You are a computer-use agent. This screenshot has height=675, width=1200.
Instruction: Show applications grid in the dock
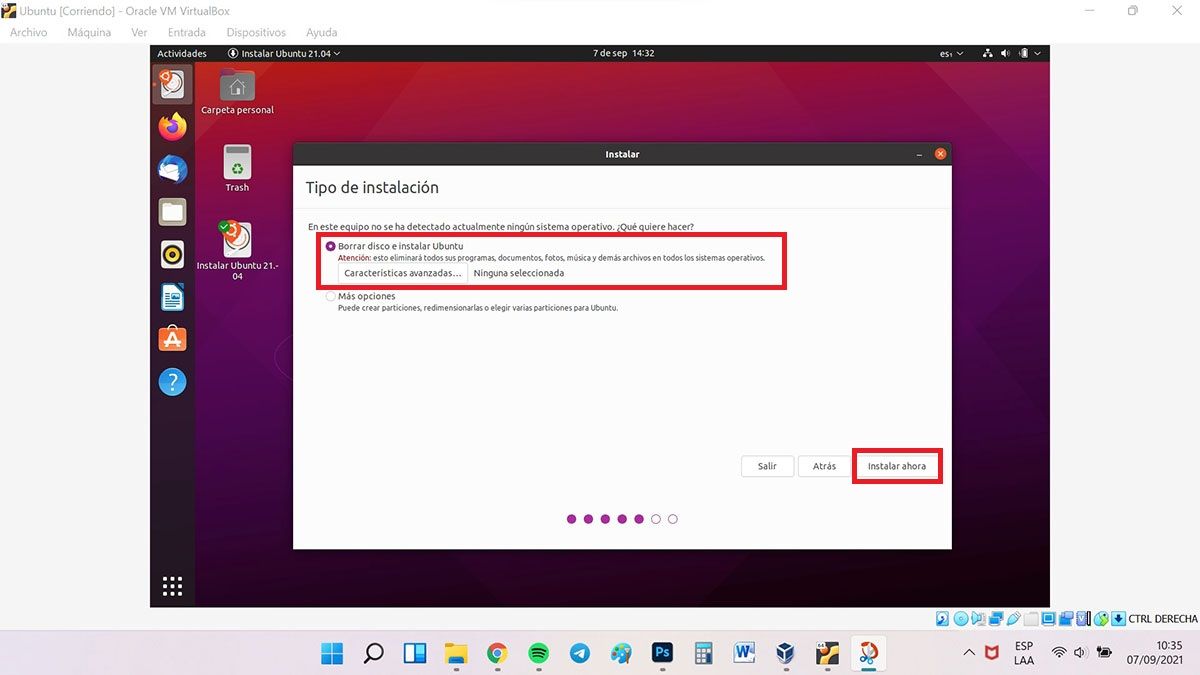point(172,586)
